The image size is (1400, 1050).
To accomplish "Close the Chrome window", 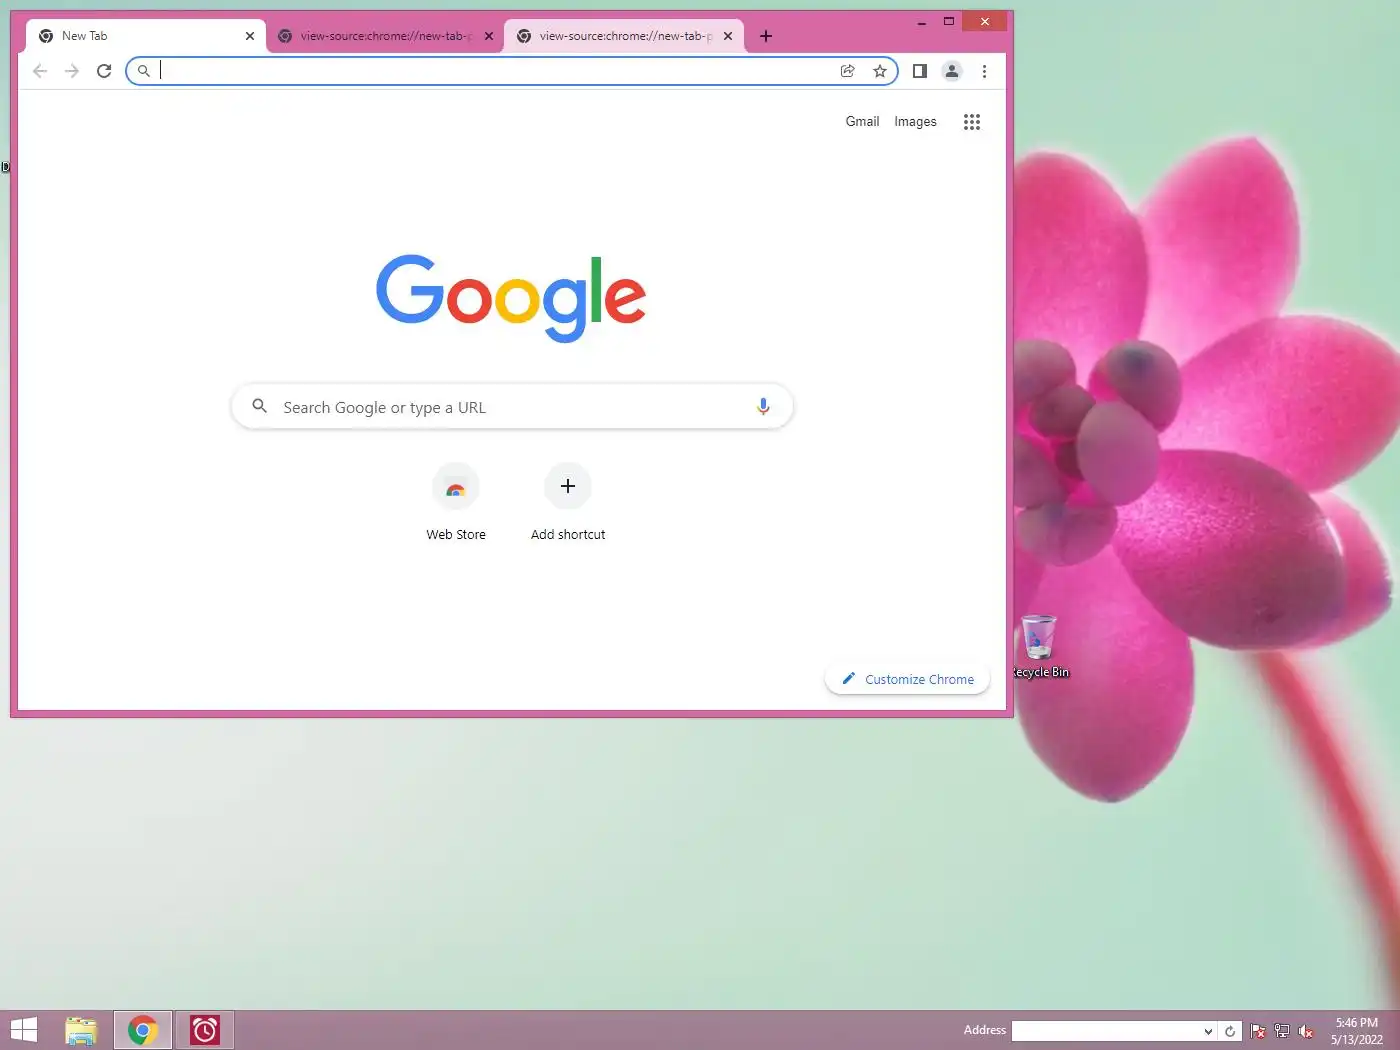I will 985,21.
